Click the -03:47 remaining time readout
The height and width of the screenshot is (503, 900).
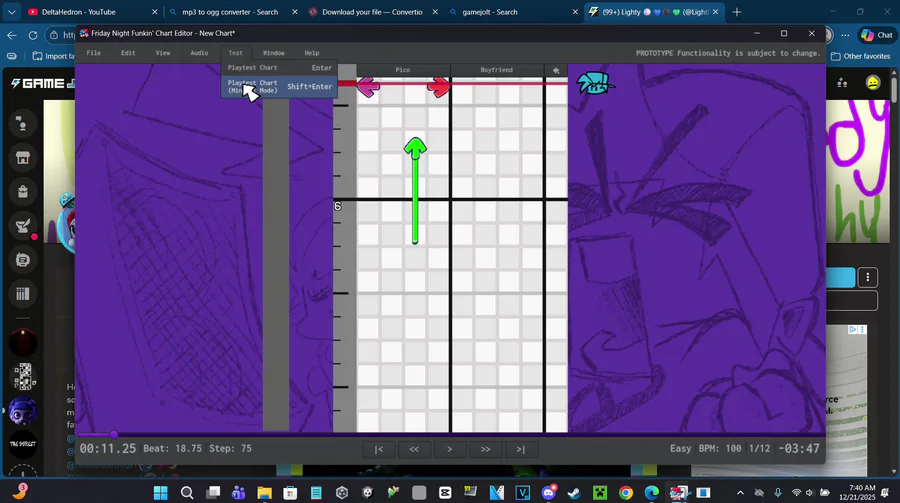[x=798, y=448]
